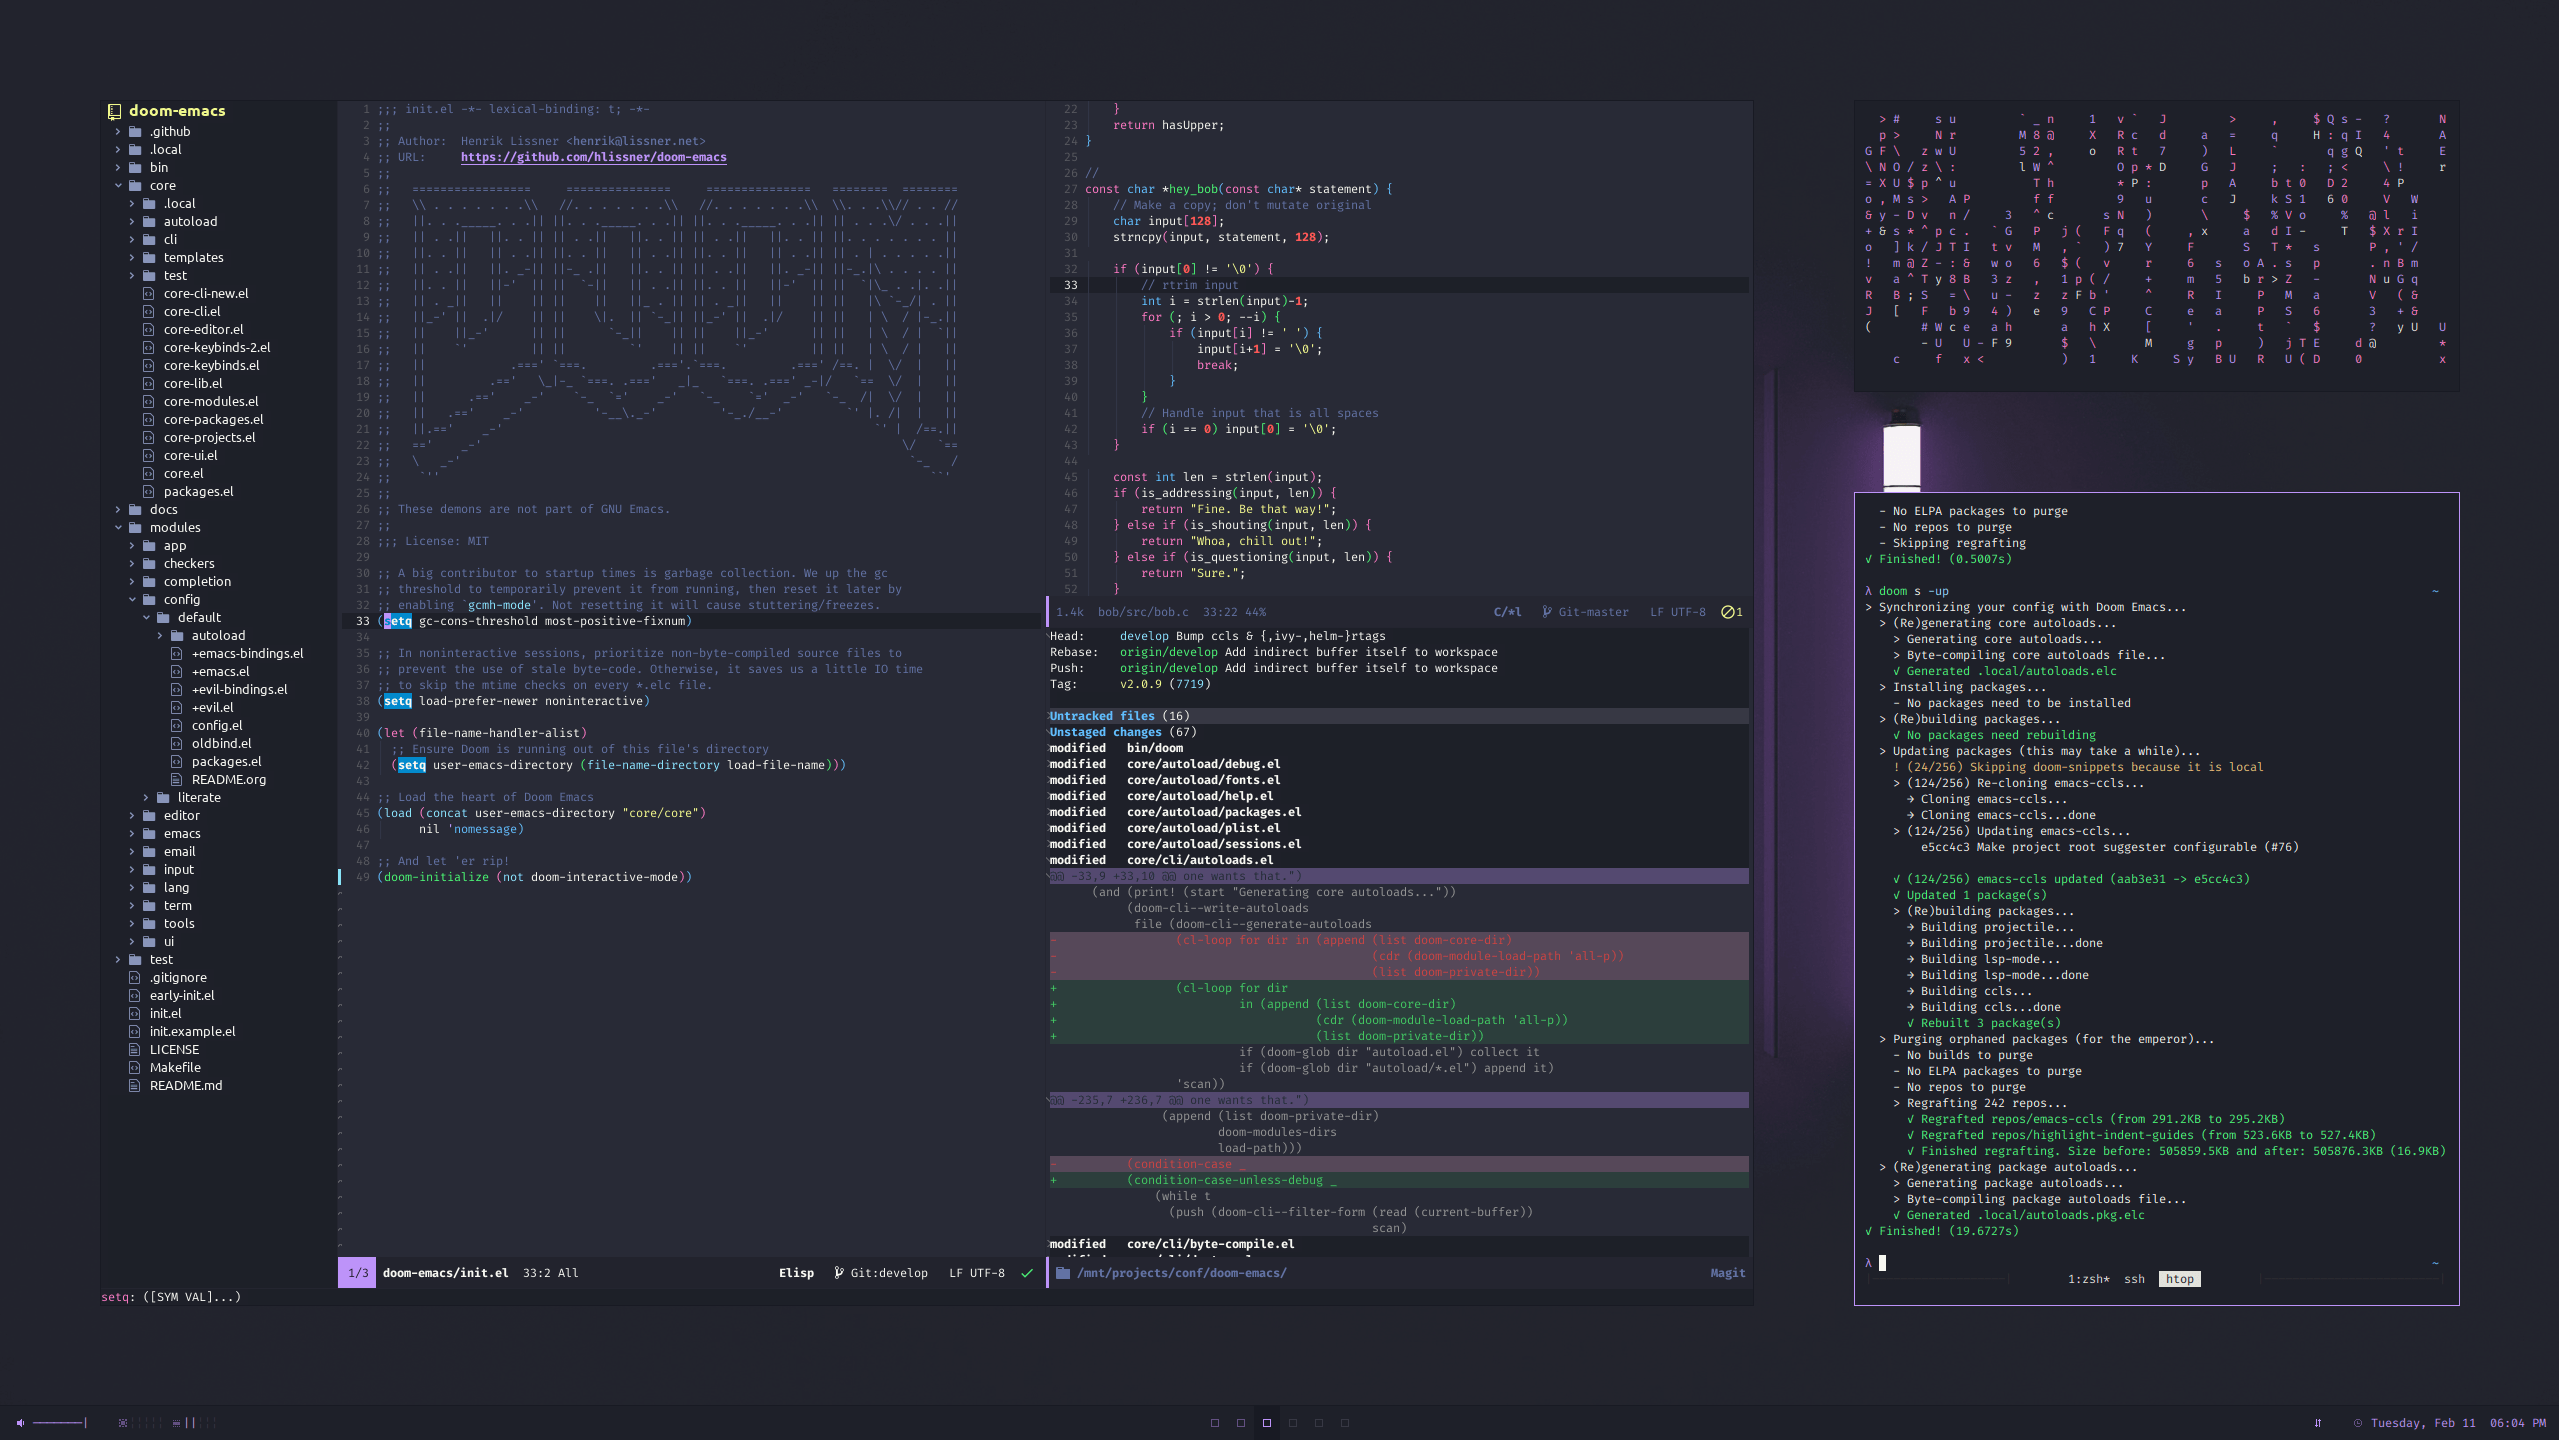Click the doom-emacs project root folder icon
2559x1440 pixels.
point(112,109)
